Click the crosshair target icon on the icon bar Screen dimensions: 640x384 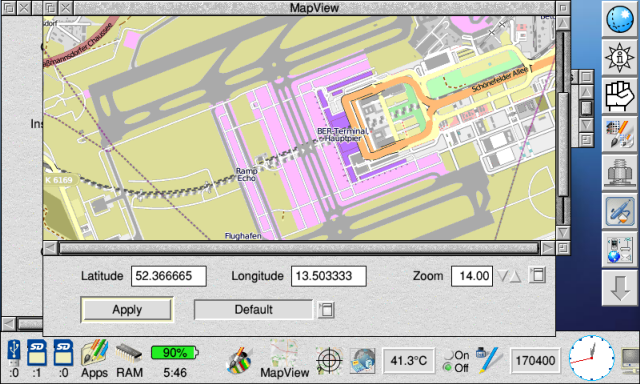329,361
